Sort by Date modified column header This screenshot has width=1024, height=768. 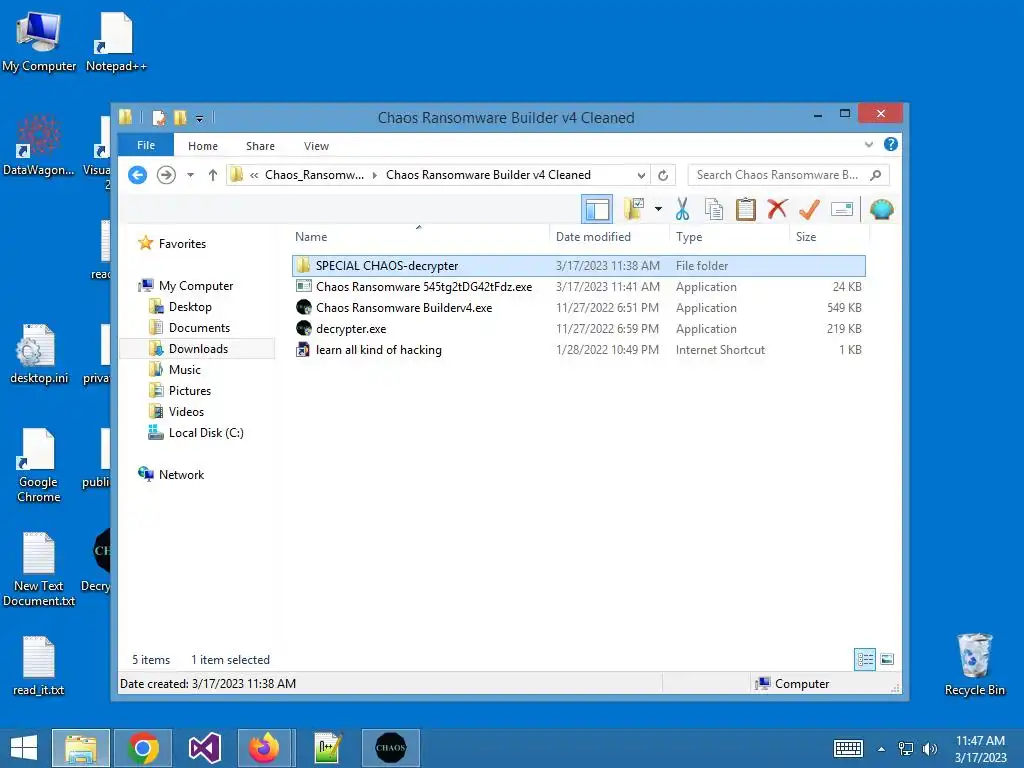pyautogui.click(x=611, y=236)
